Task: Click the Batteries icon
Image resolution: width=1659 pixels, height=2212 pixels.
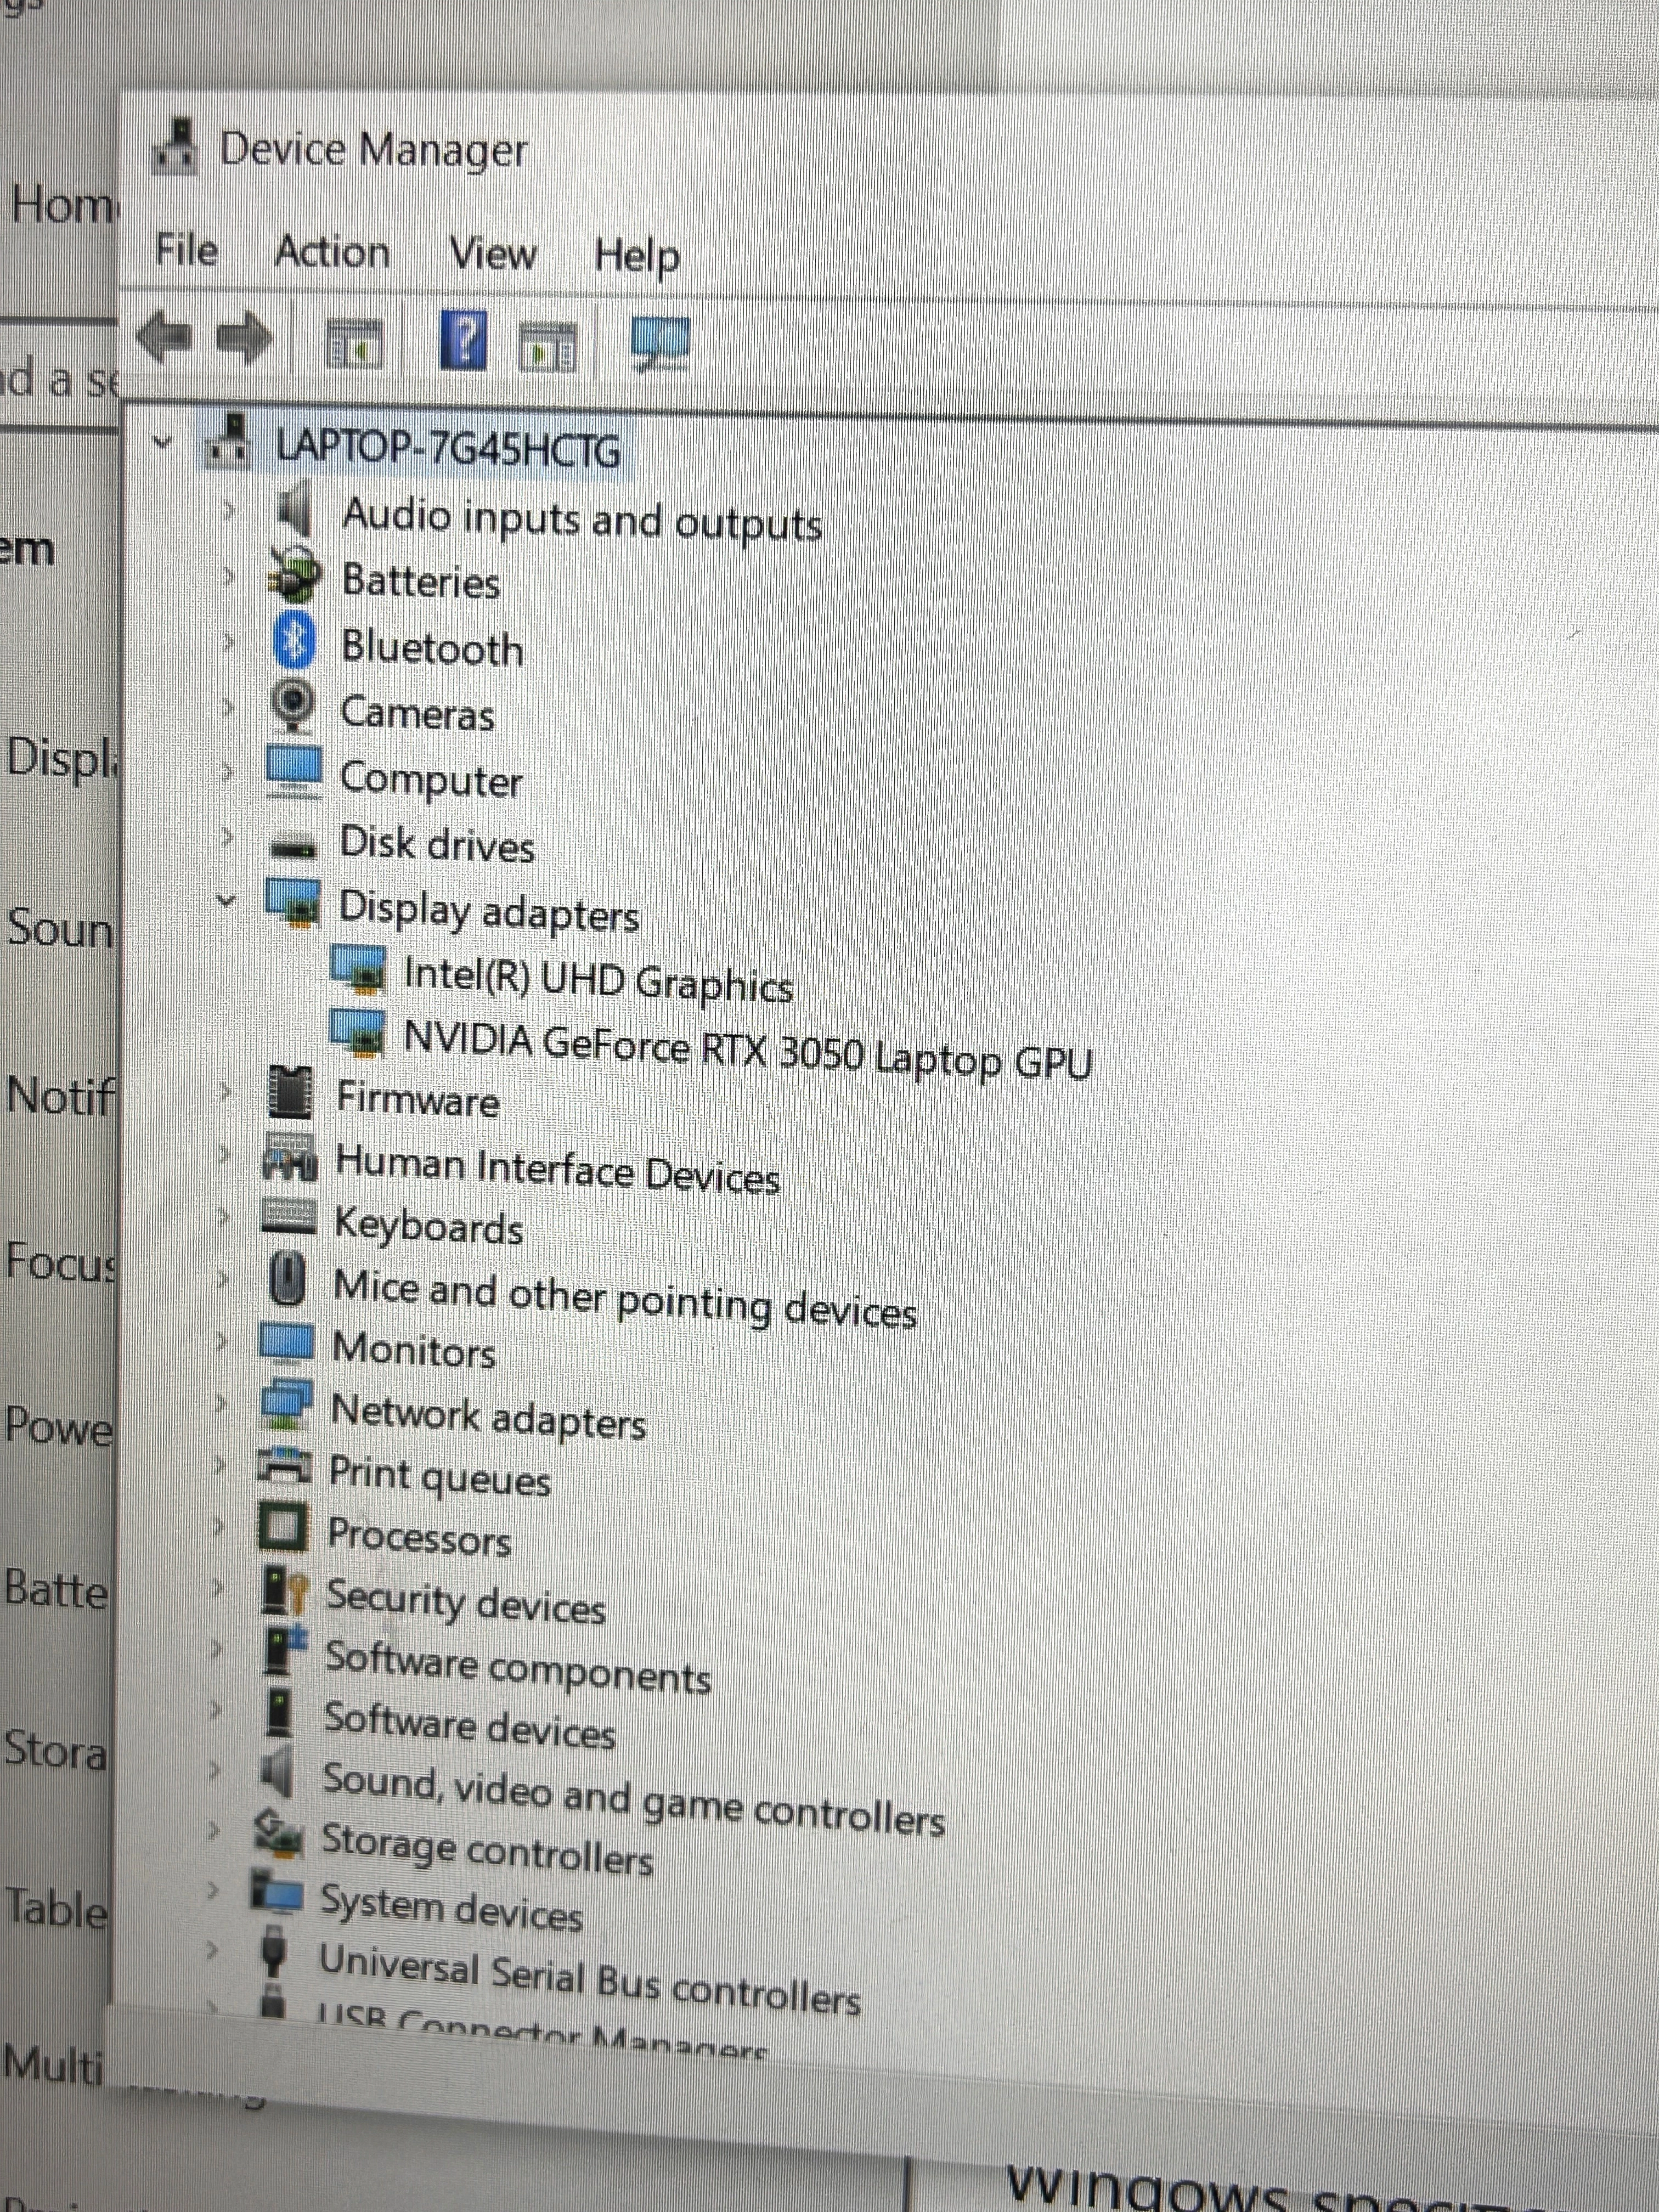Action: pos(295,573)
